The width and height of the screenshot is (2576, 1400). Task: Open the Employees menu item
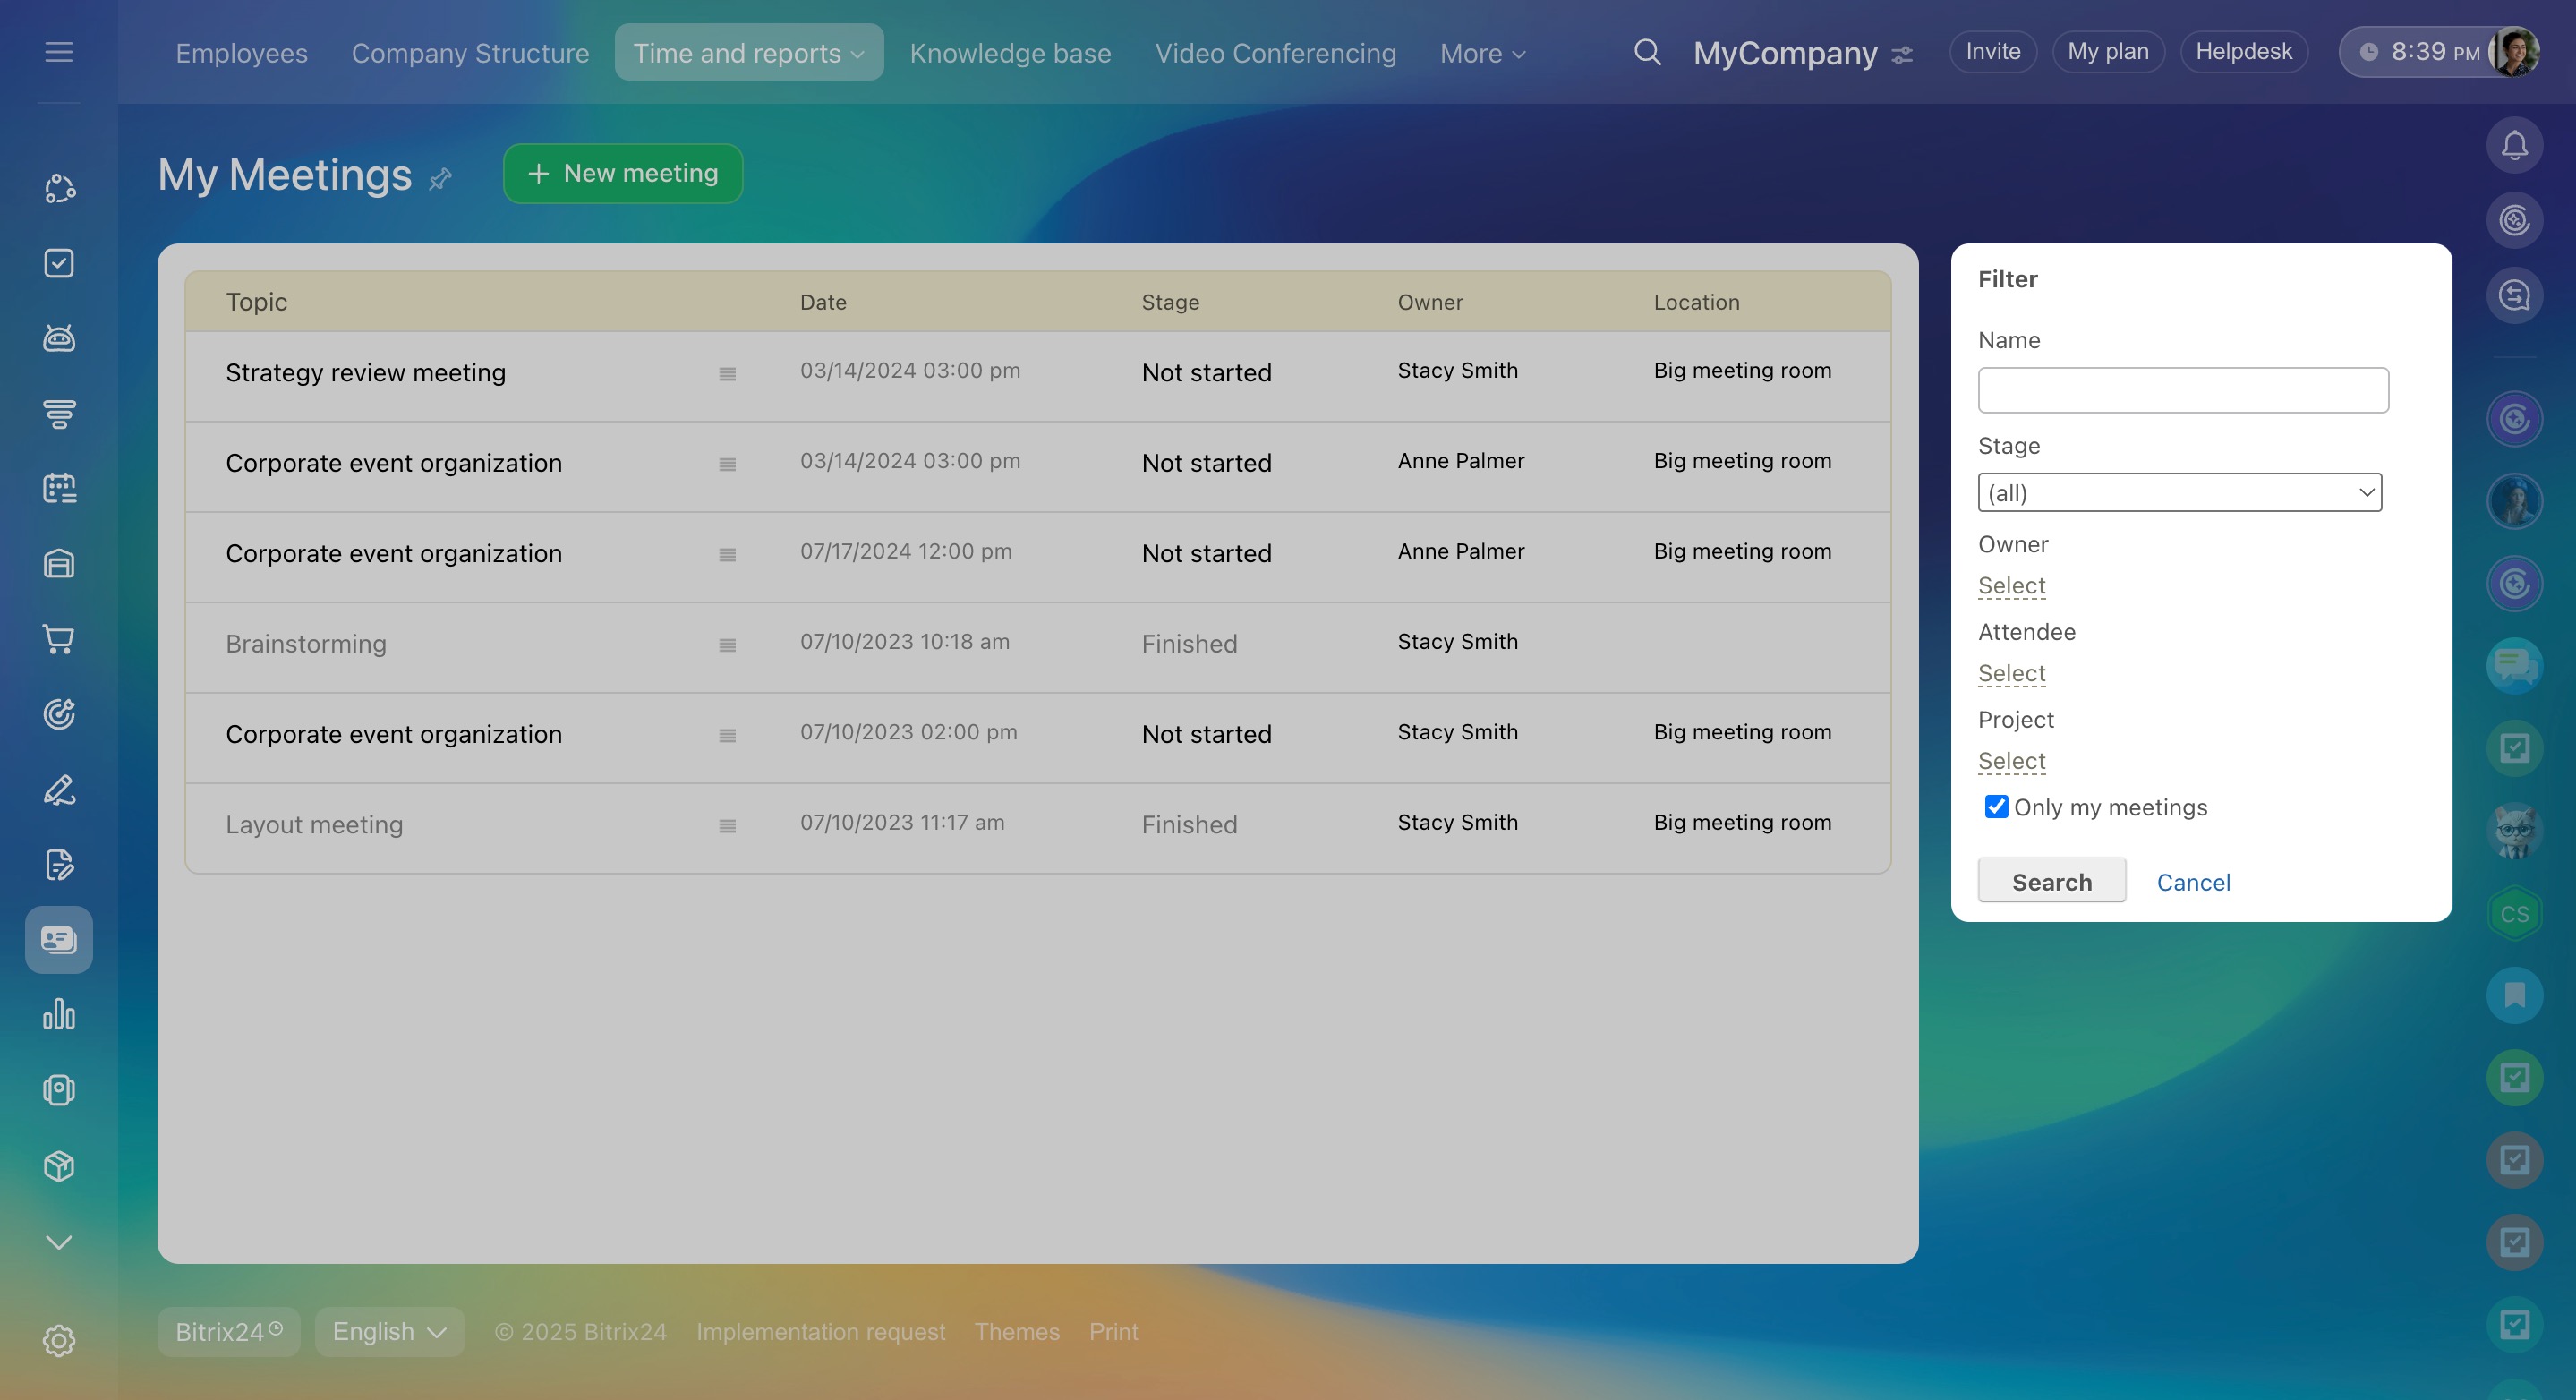click(241, 53)
